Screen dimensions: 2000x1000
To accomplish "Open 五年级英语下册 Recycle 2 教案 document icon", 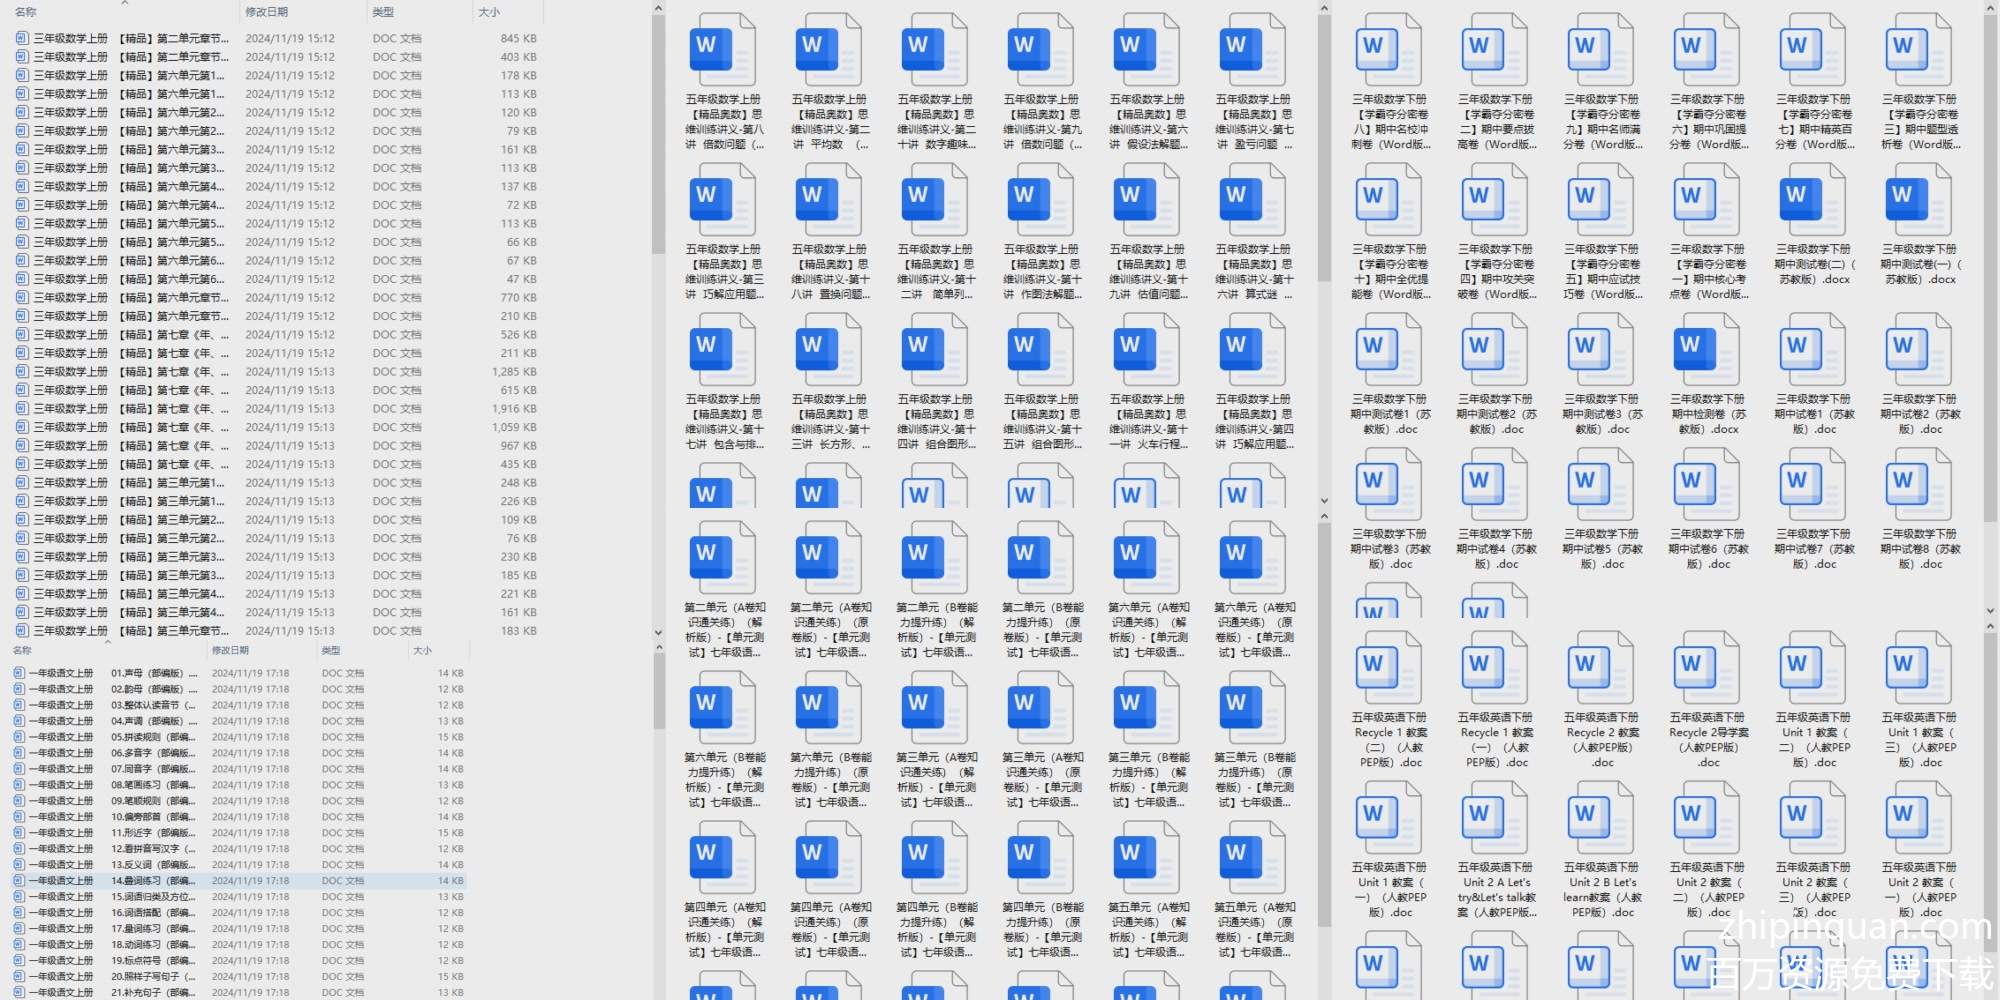I will [x=1600, y=668].
